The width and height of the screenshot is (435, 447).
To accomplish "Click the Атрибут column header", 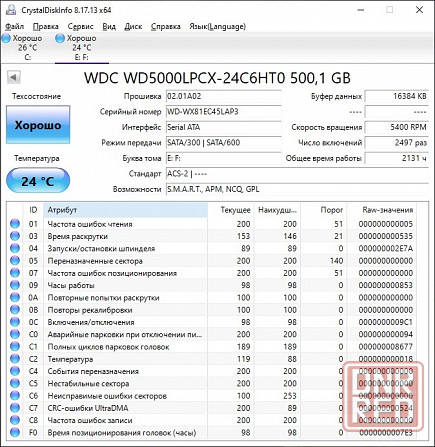I will coord(125,210).
